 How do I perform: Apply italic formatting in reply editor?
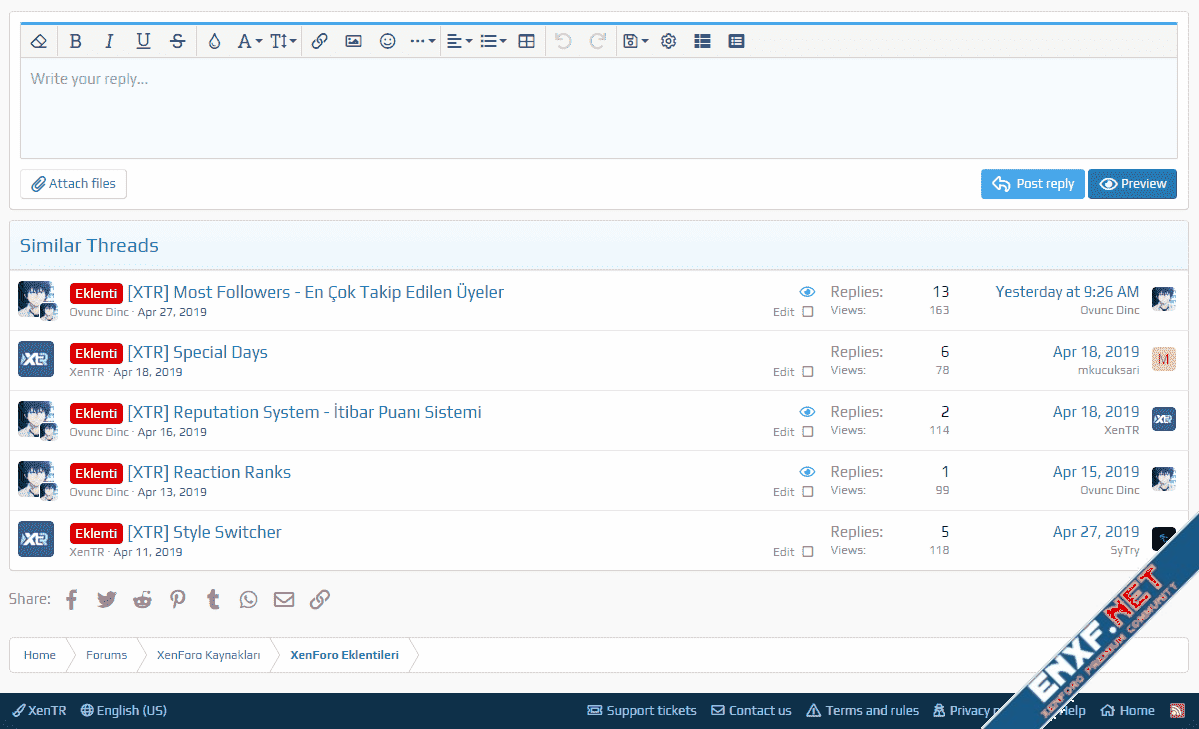110,41
